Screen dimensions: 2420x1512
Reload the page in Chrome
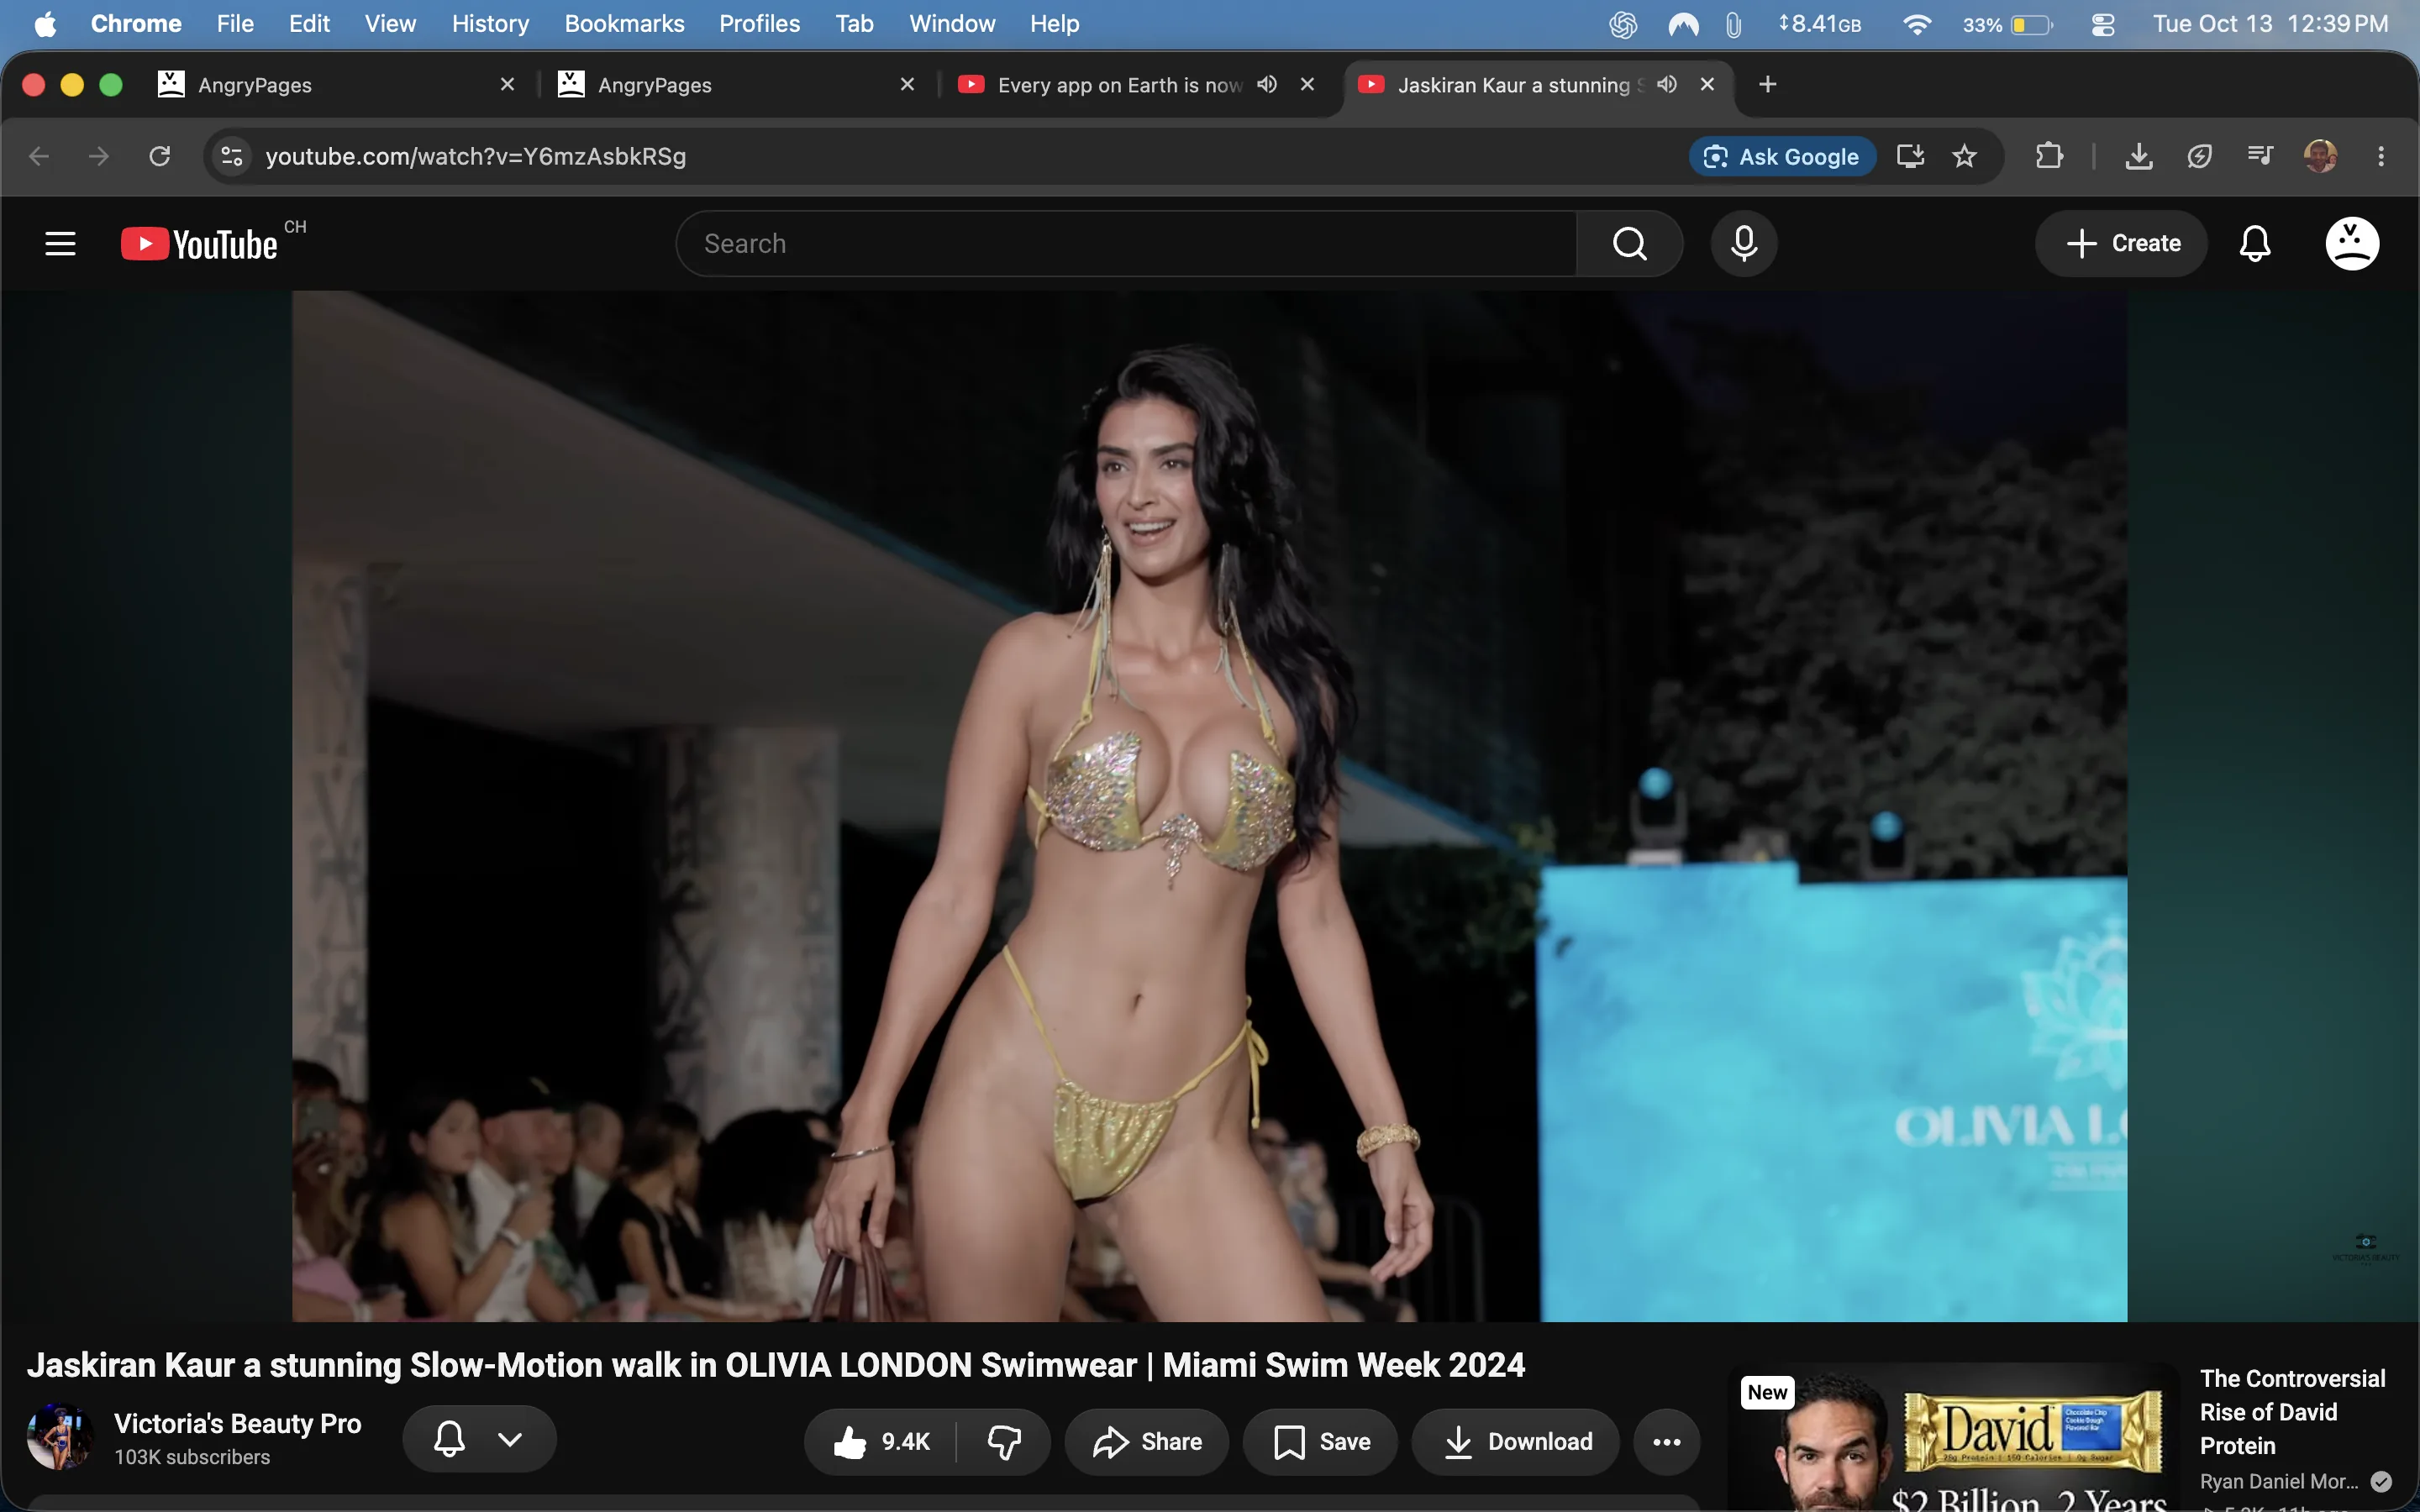159,156
